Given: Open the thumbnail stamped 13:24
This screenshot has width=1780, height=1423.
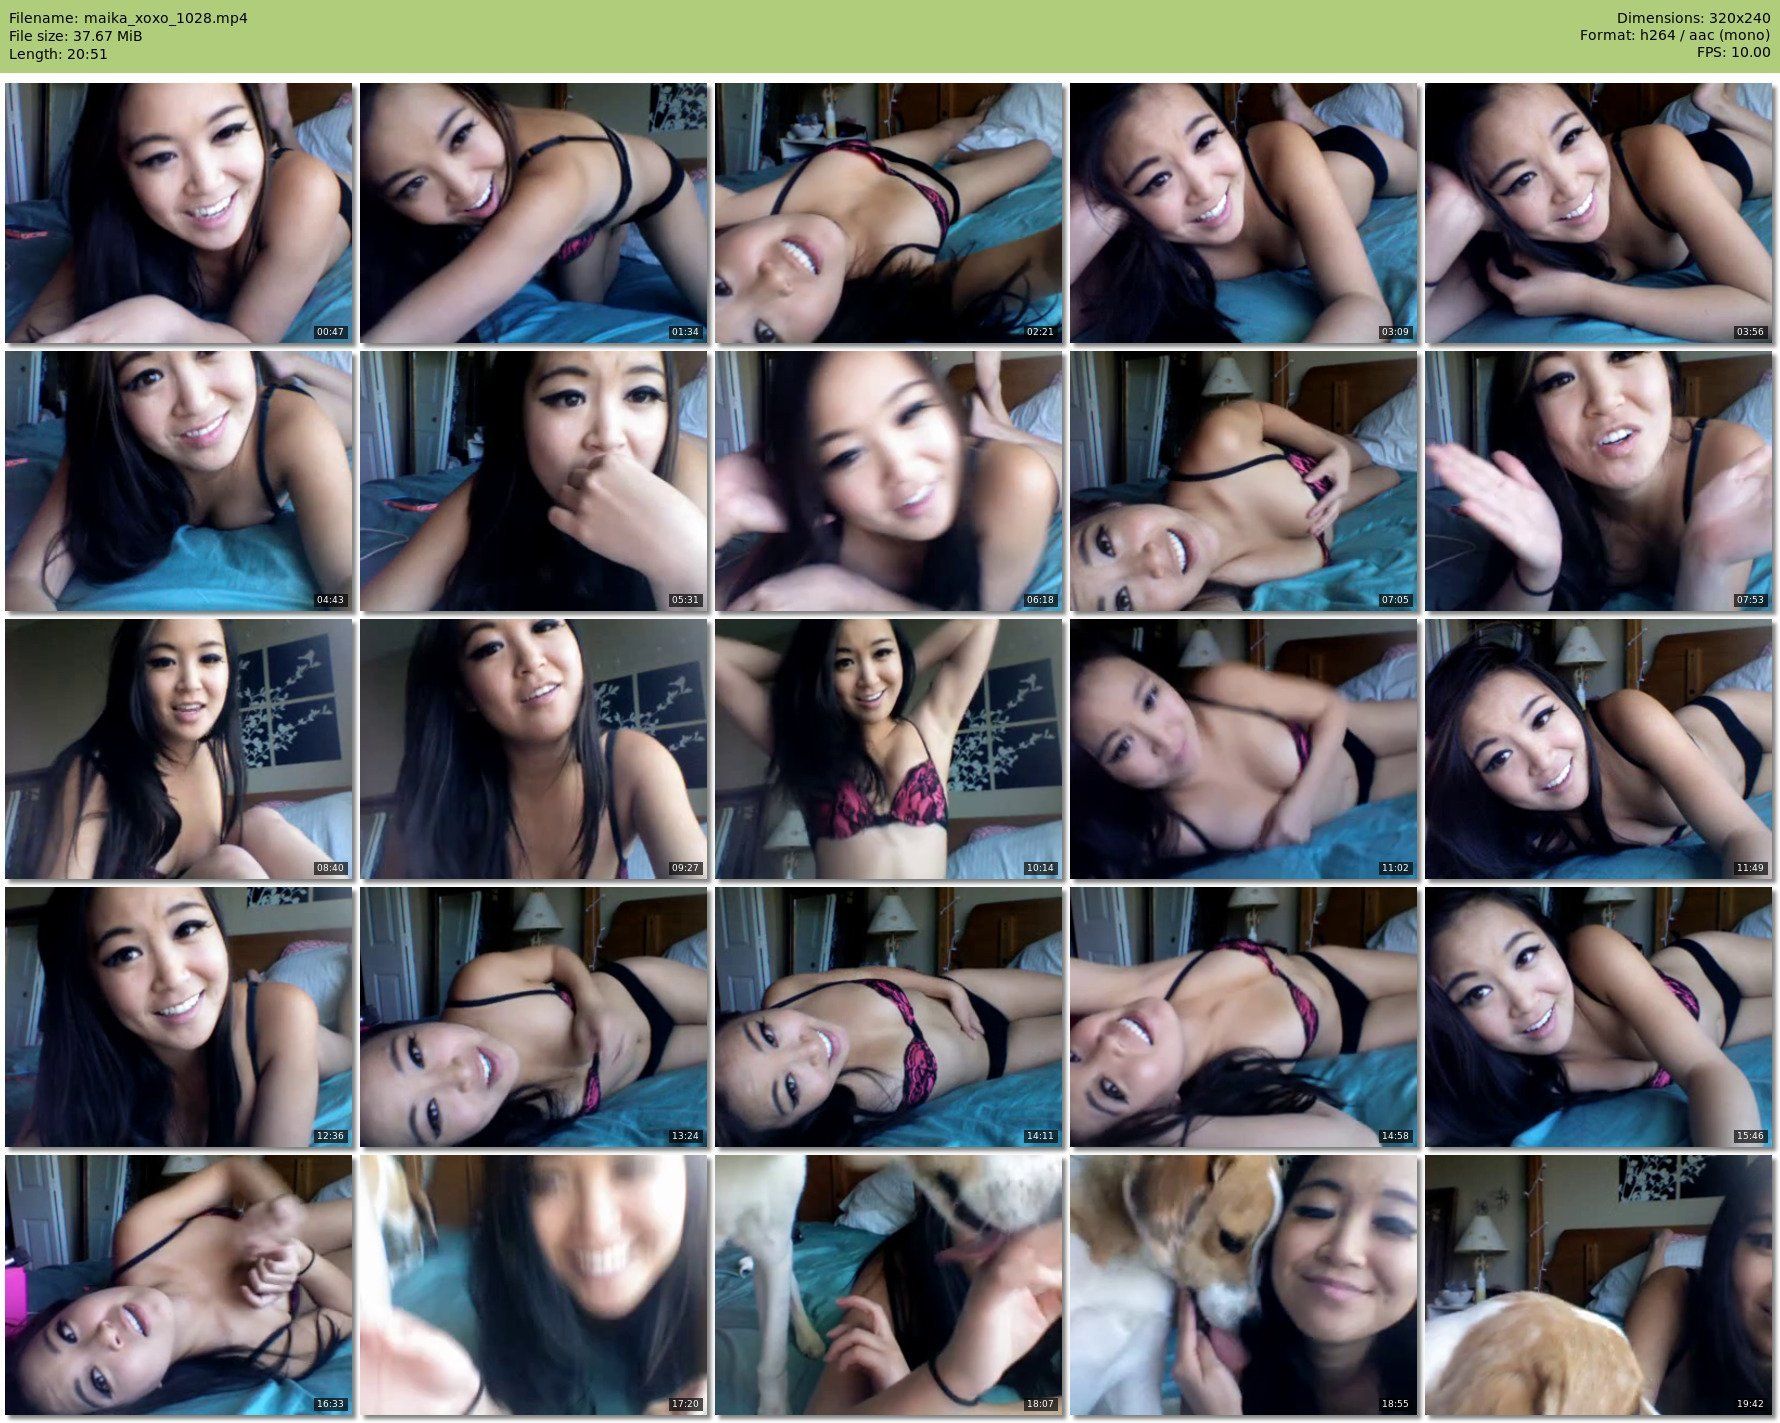Looking at the screenshot, I should tap(534, 1017).
